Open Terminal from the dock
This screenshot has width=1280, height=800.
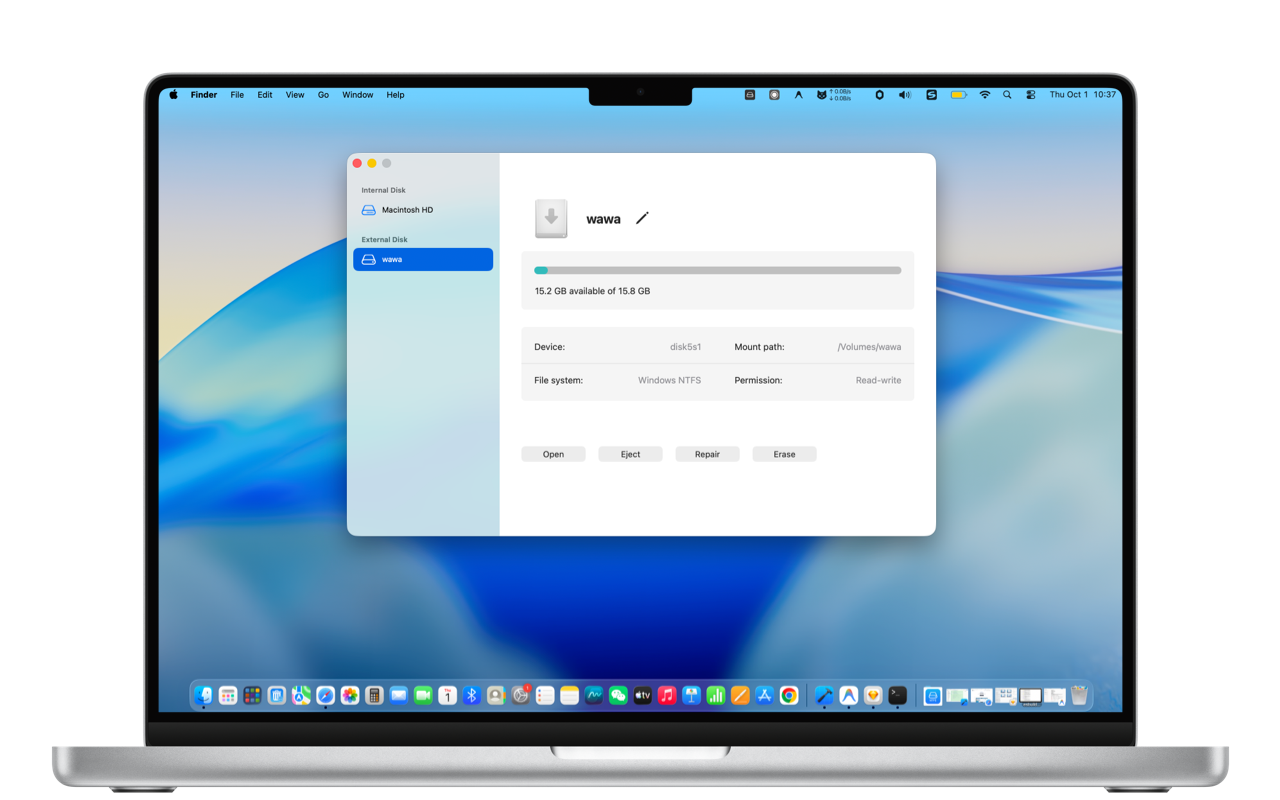pos(898,696)
